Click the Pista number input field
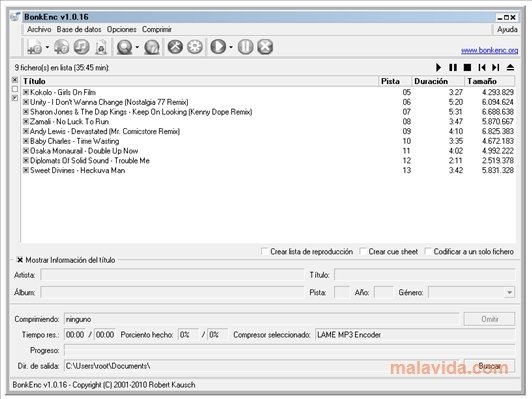This screenshot has height=399, width=532. click(x=342, y=292)
